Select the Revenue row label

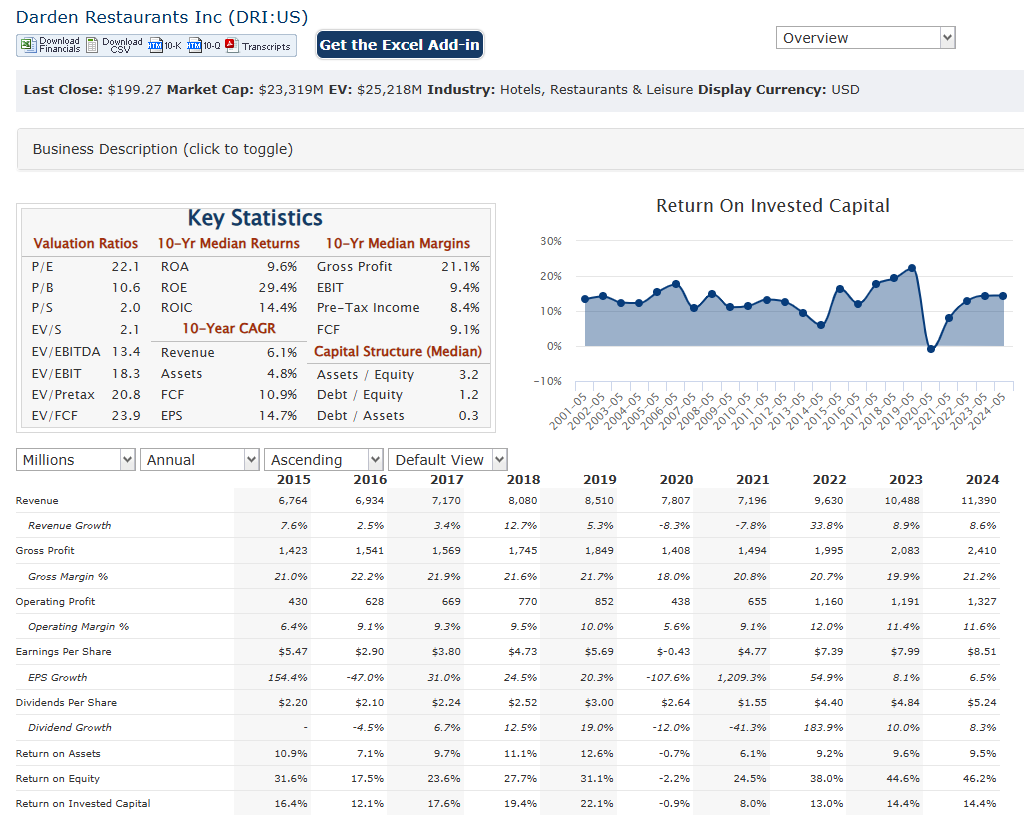pyautogui.click(x=37, y=501)
